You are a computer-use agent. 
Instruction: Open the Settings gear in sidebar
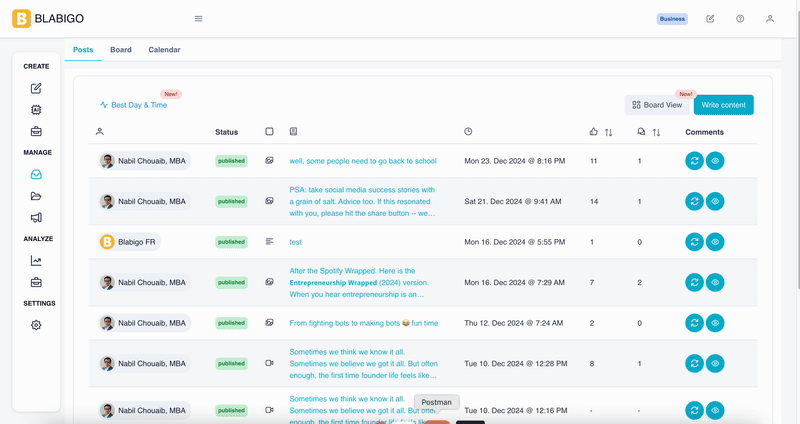tap(36, 325)
